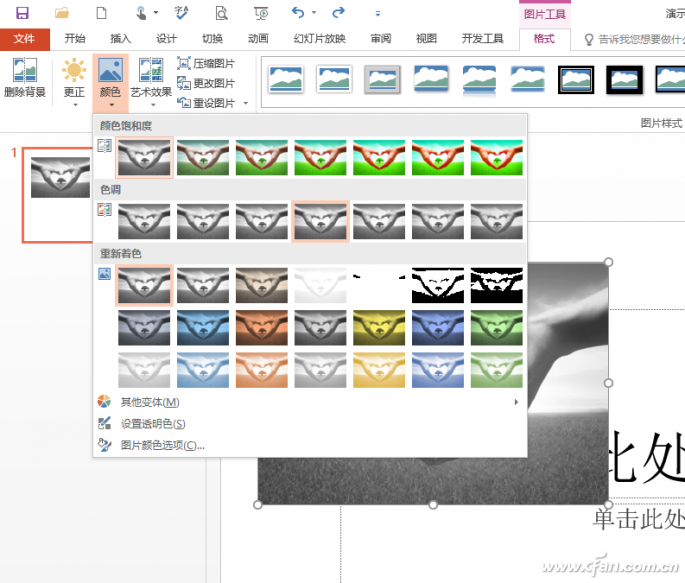Viewport: 685px width, 583px height.
Task: Select slide 1 thumbnail in slide panel
Action: click(58, 195)
